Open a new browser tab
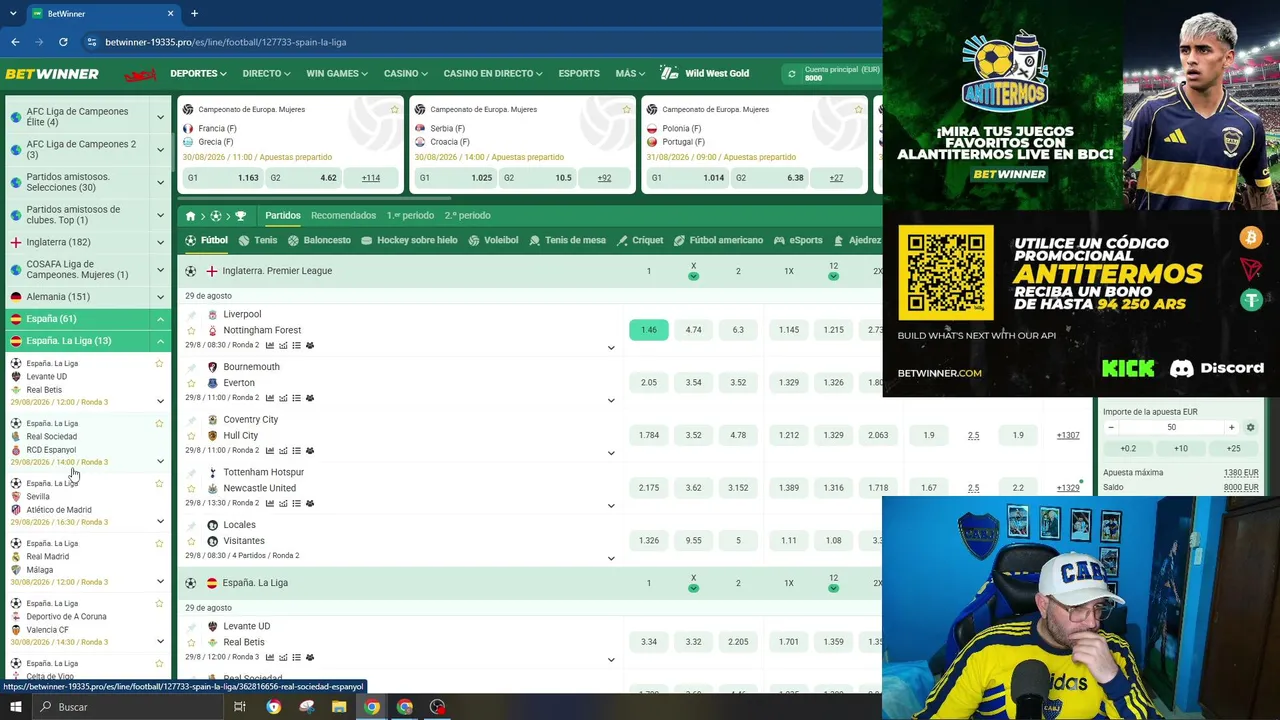The width and height of the screenshot is (1280, 720). click(x=194, y=13)
